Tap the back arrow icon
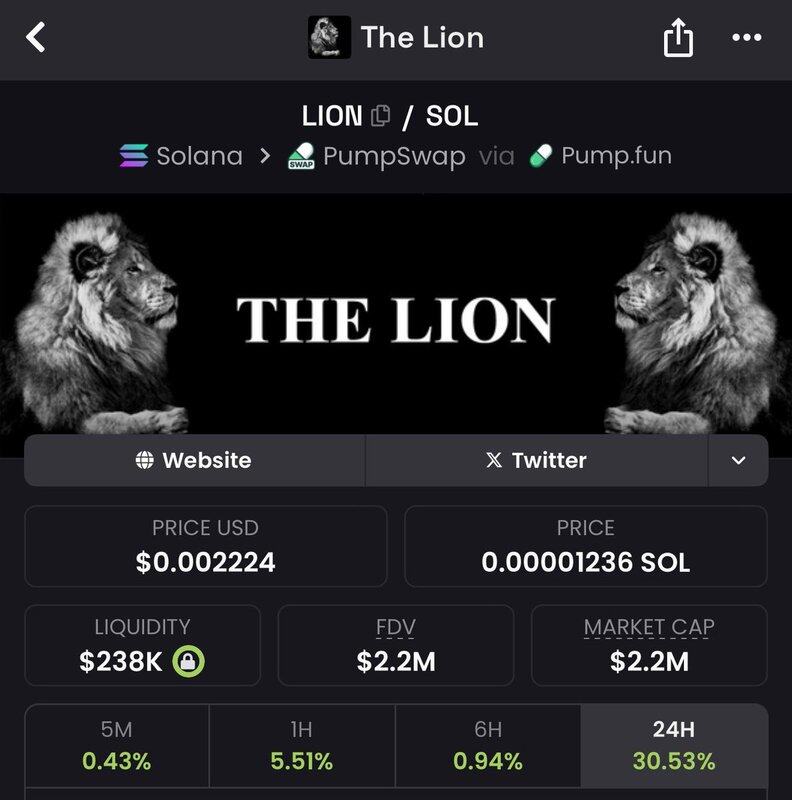 pos(36,39)
